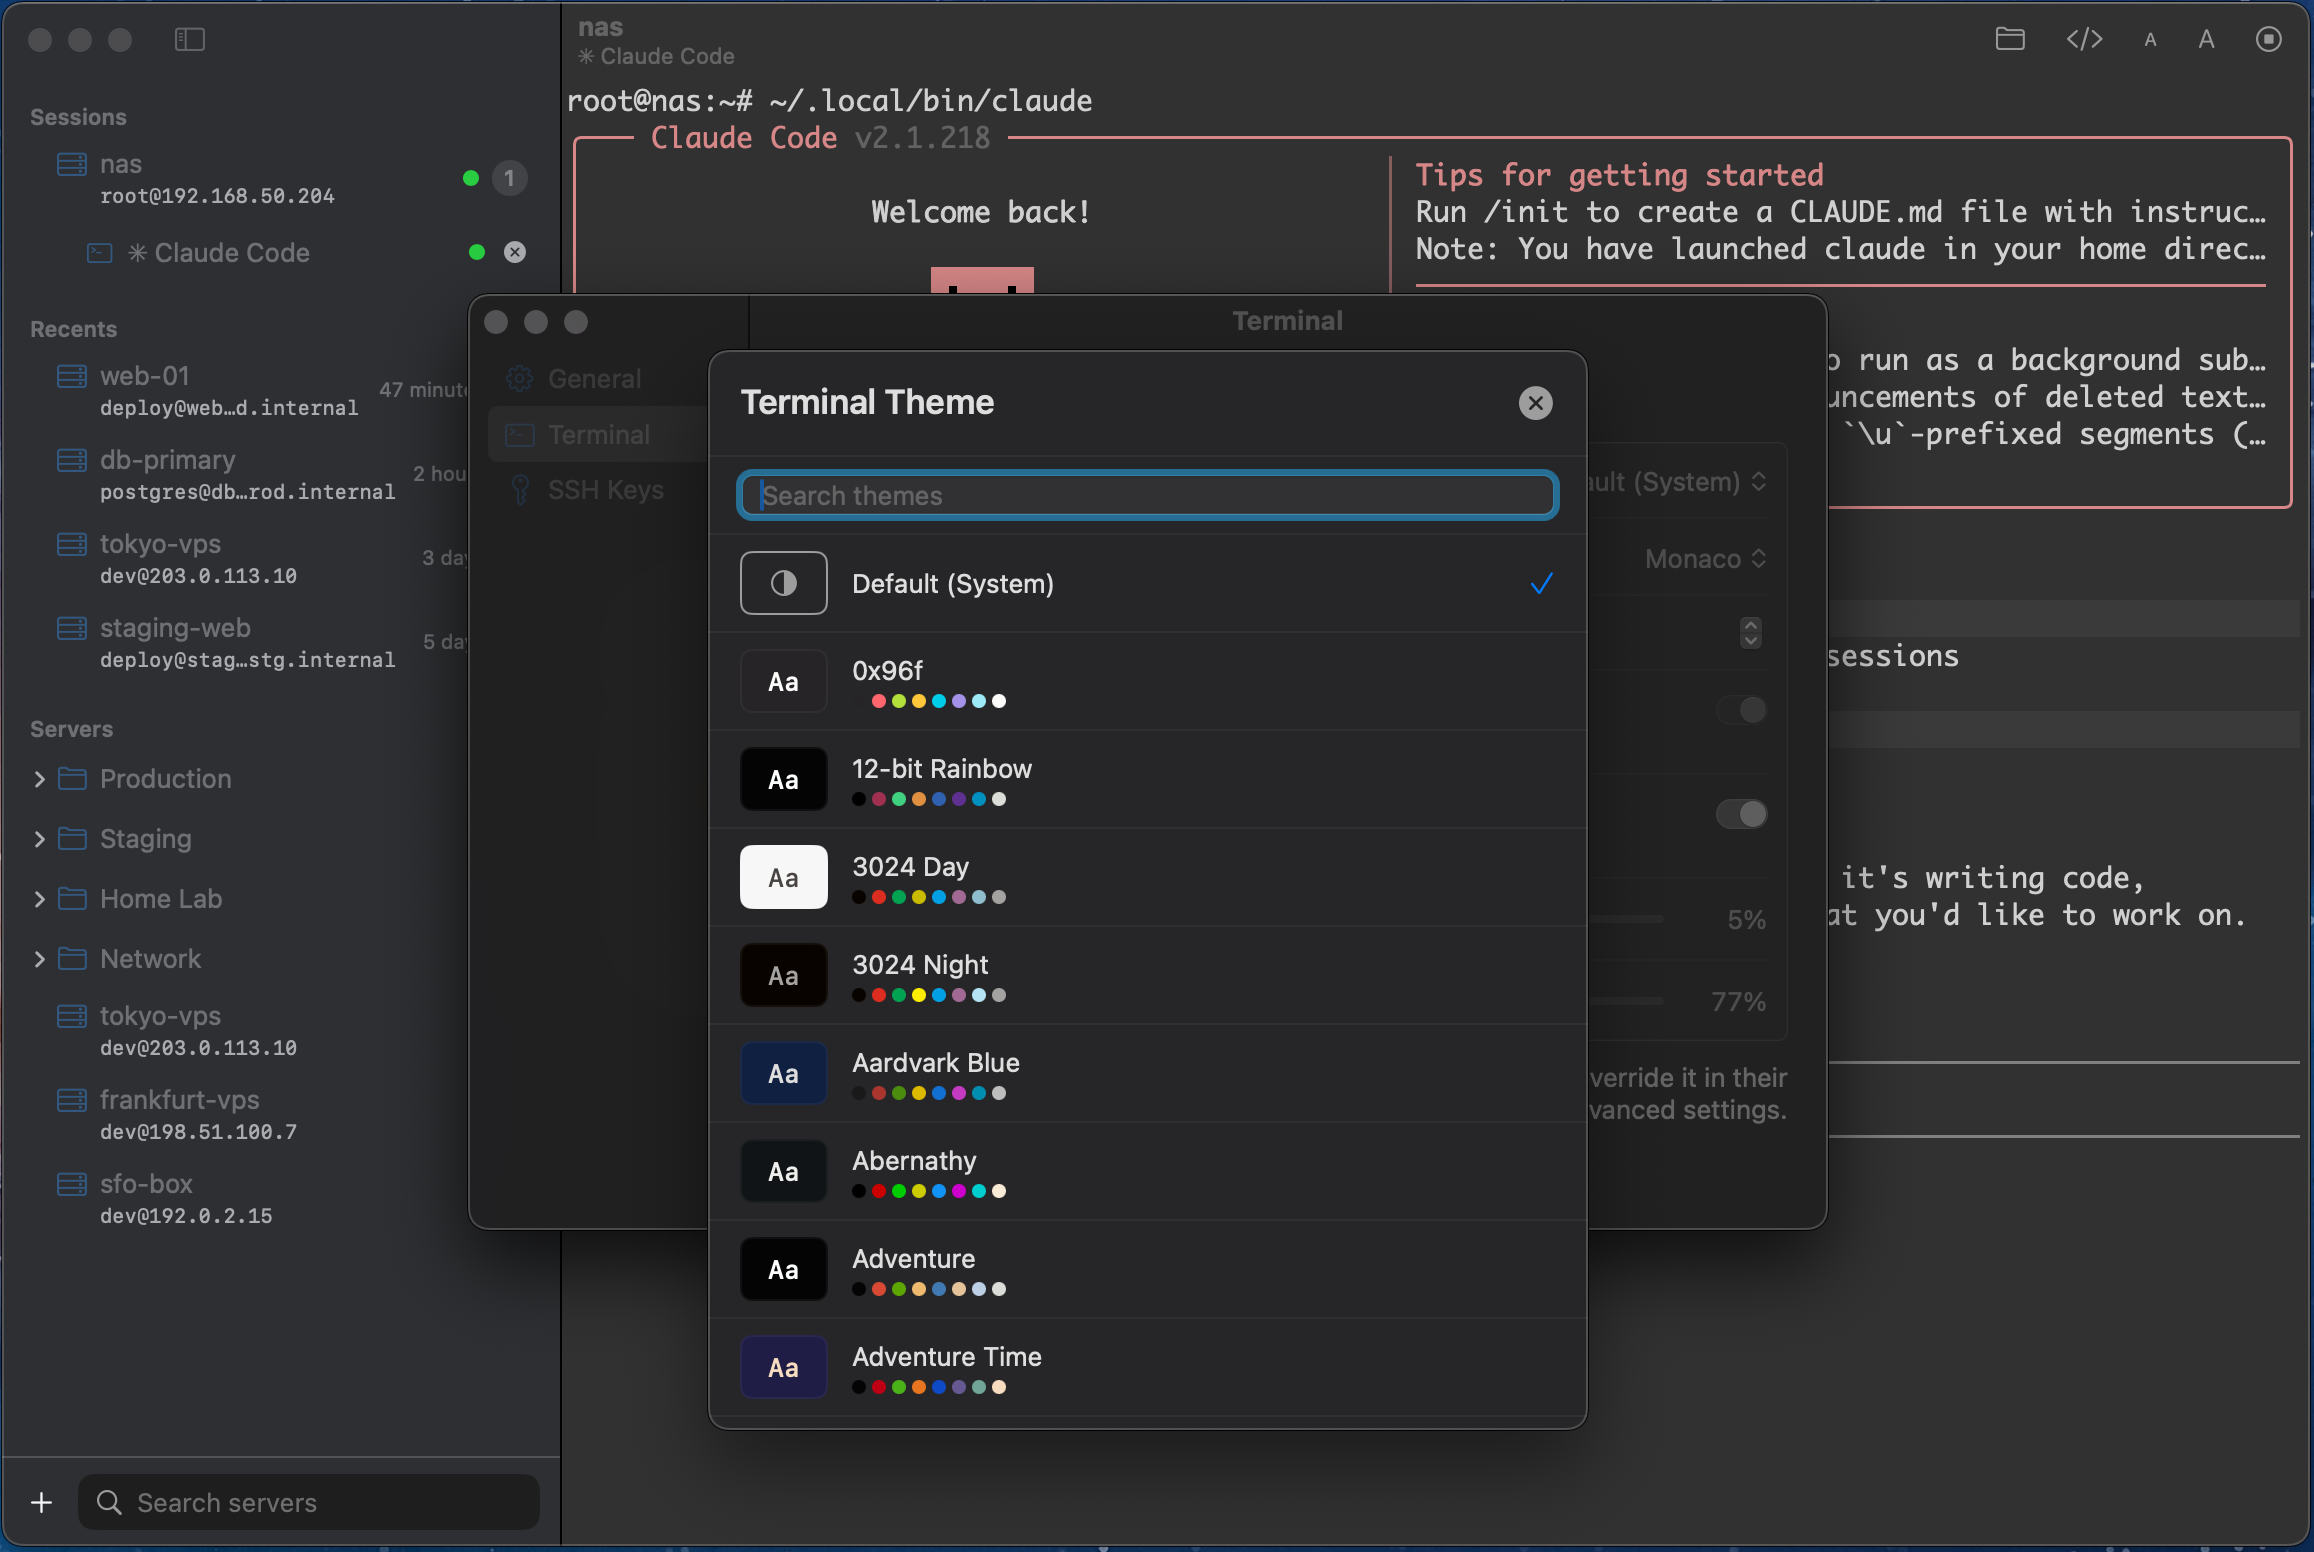Screen dimensions: 2314x1552
Task: Select the 0x96f theme preview
Action: coord(783,681)
